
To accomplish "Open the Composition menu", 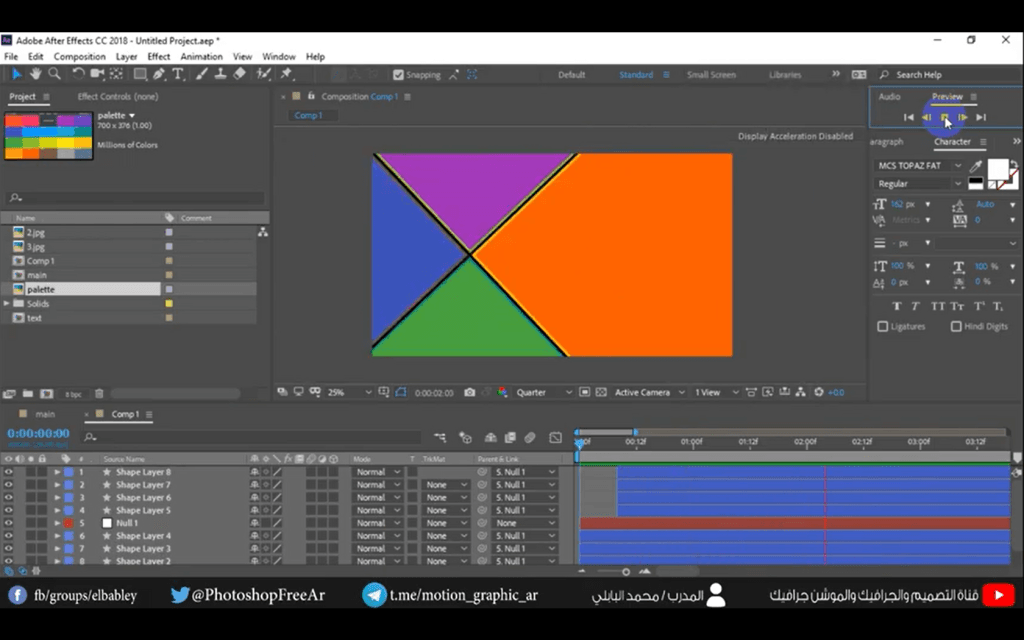I will click(x=80, y=57).
